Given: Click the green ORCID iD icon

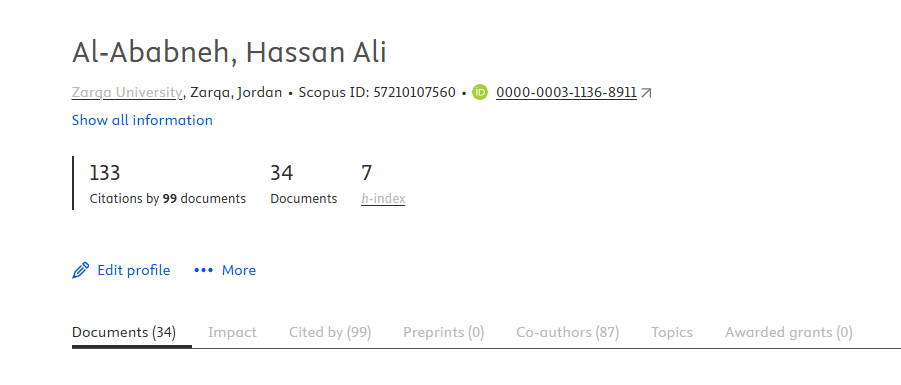Looking at the screenshot, I should pos(480,92).
